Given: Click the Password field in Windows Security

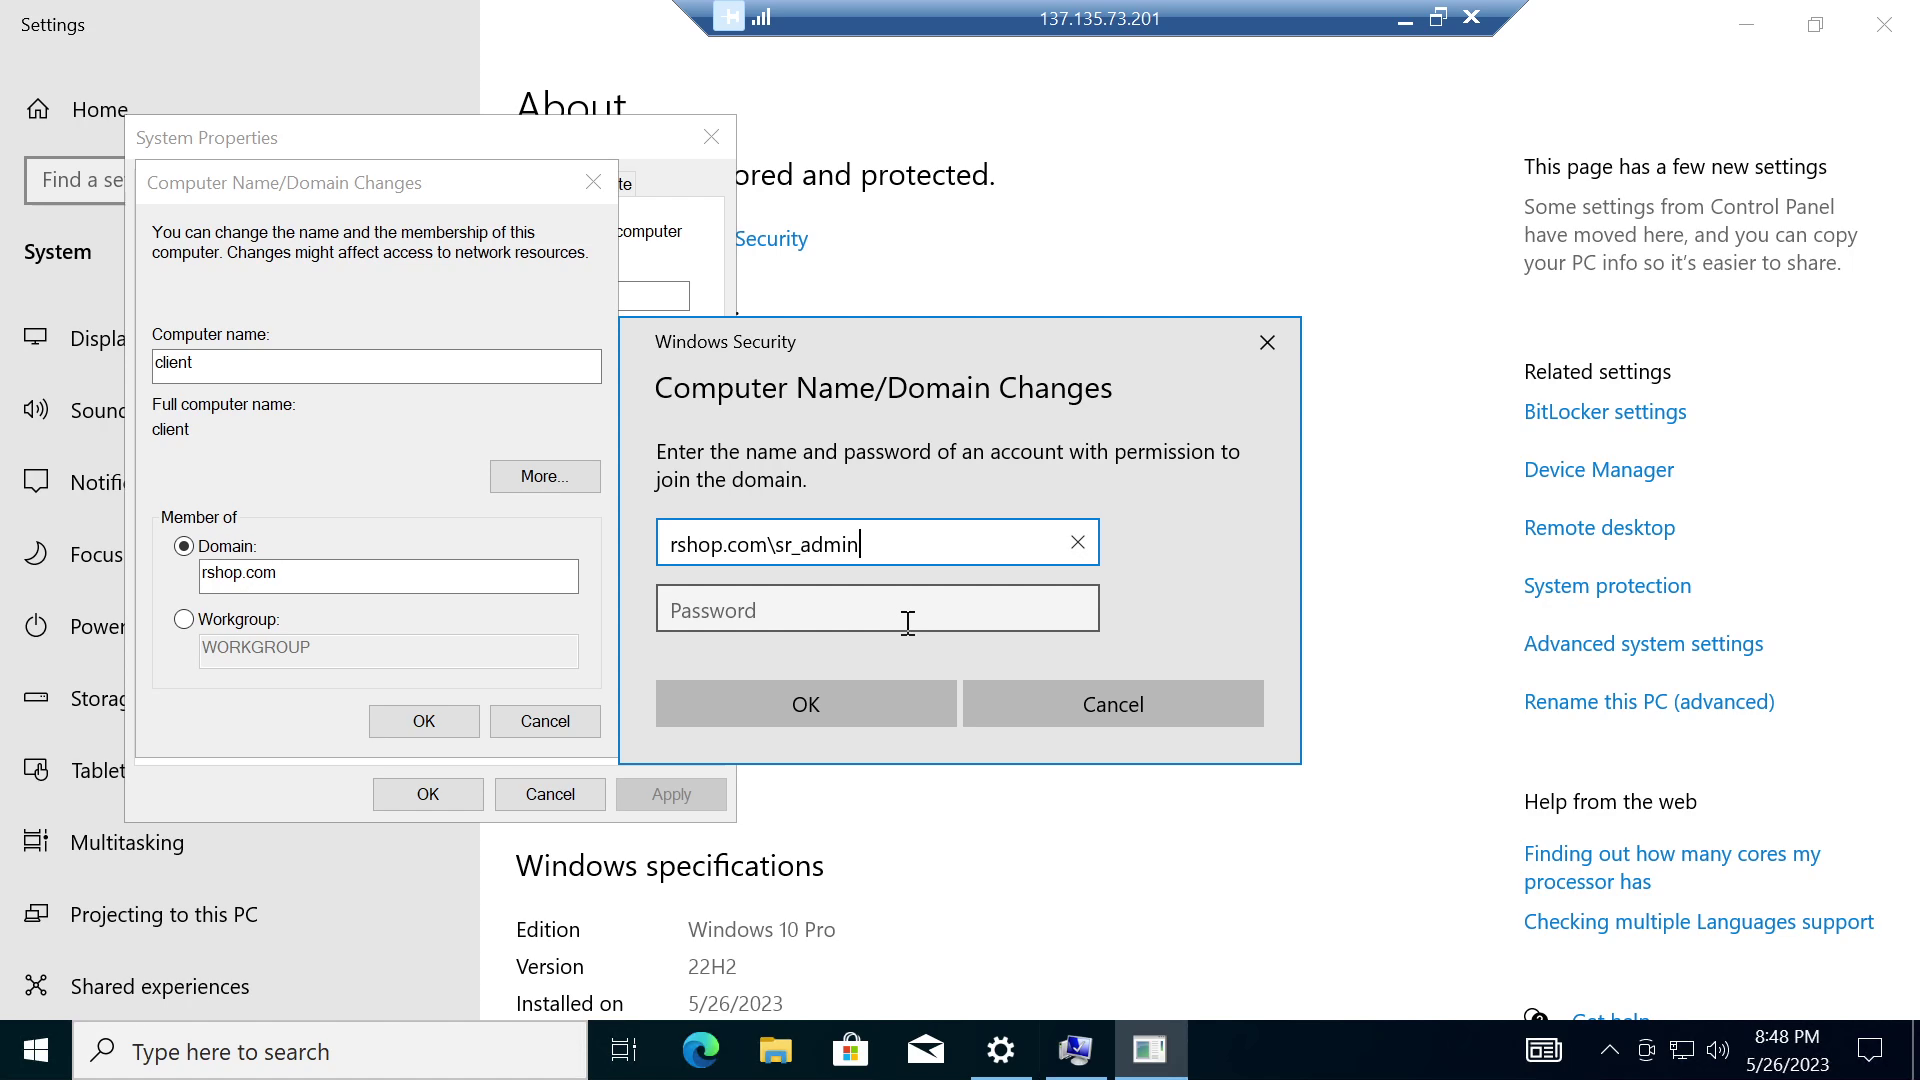Looking at the screenshot, I should 877,608.
